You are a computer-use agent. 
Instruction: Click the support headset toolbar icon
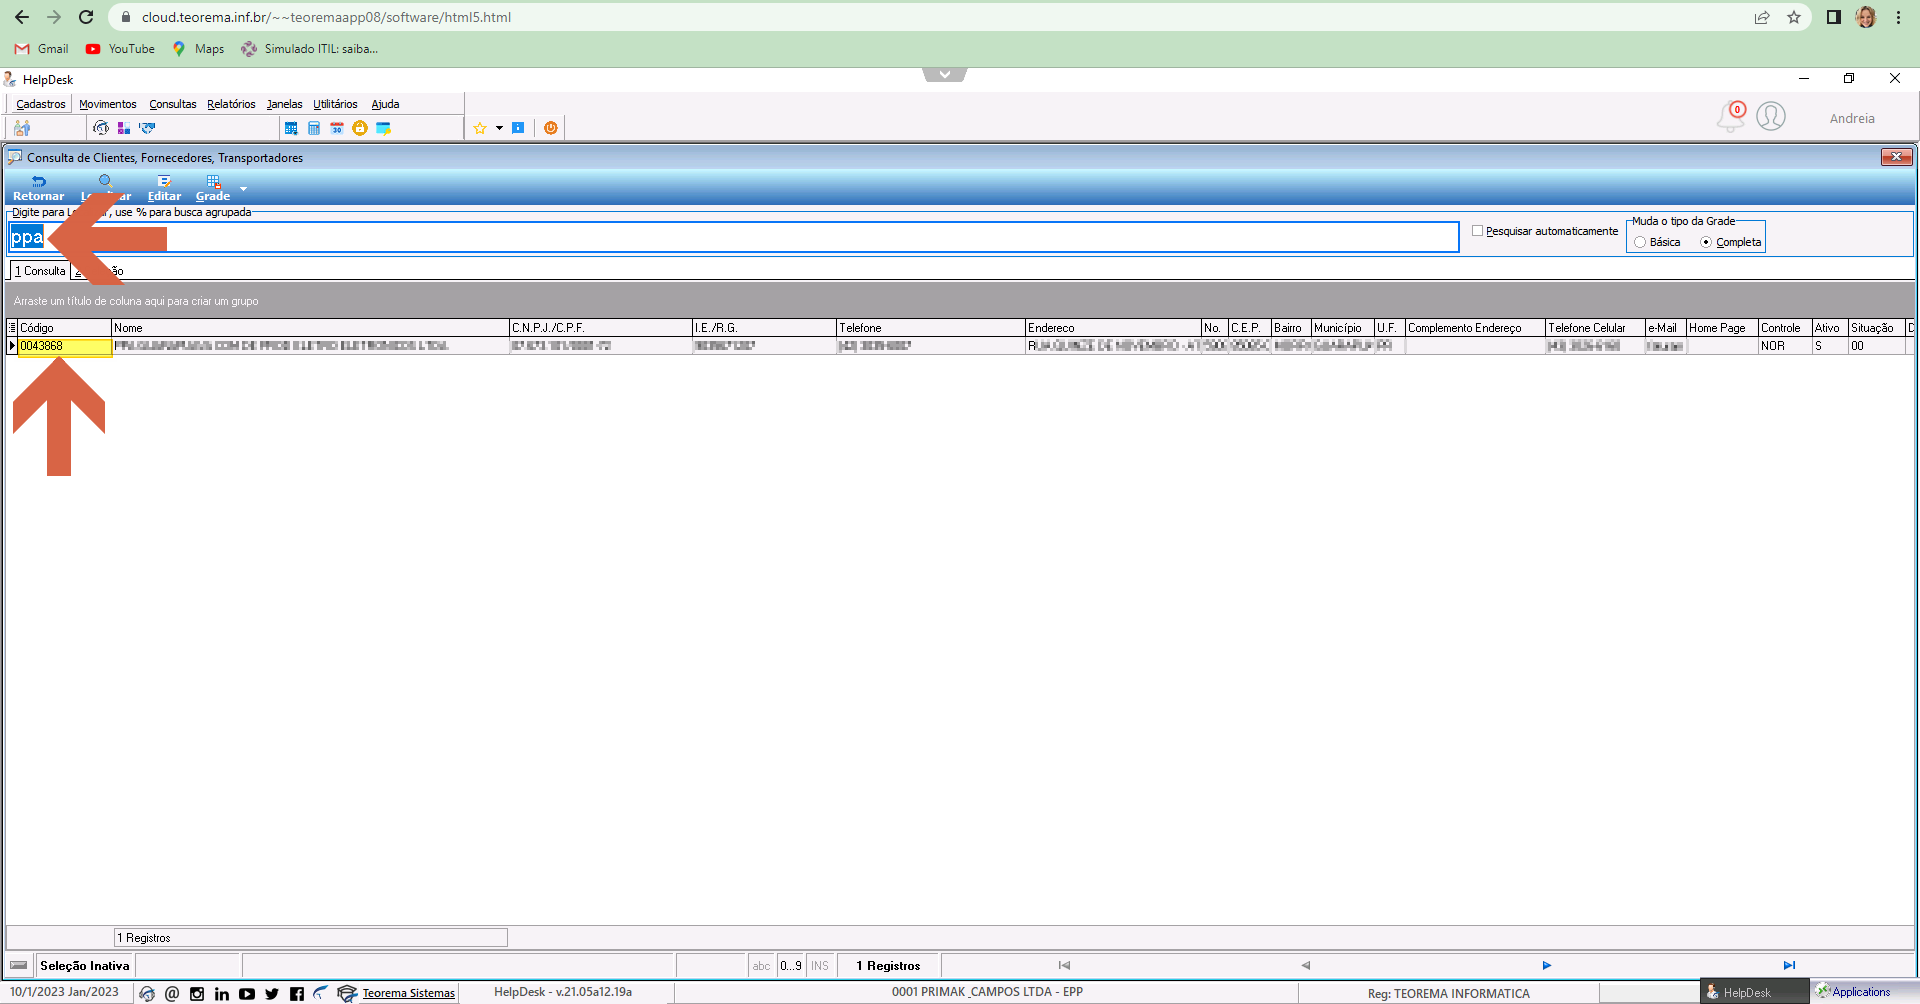click(x=101, y=128)
